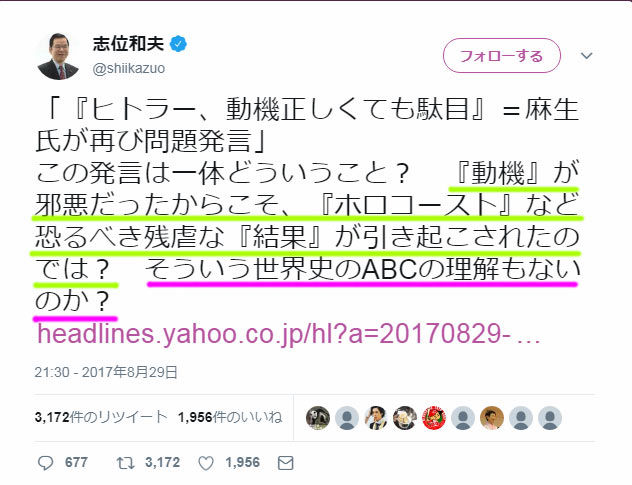
Task: Like the tweet with heart icon
Action: click(x=206, y=463)
